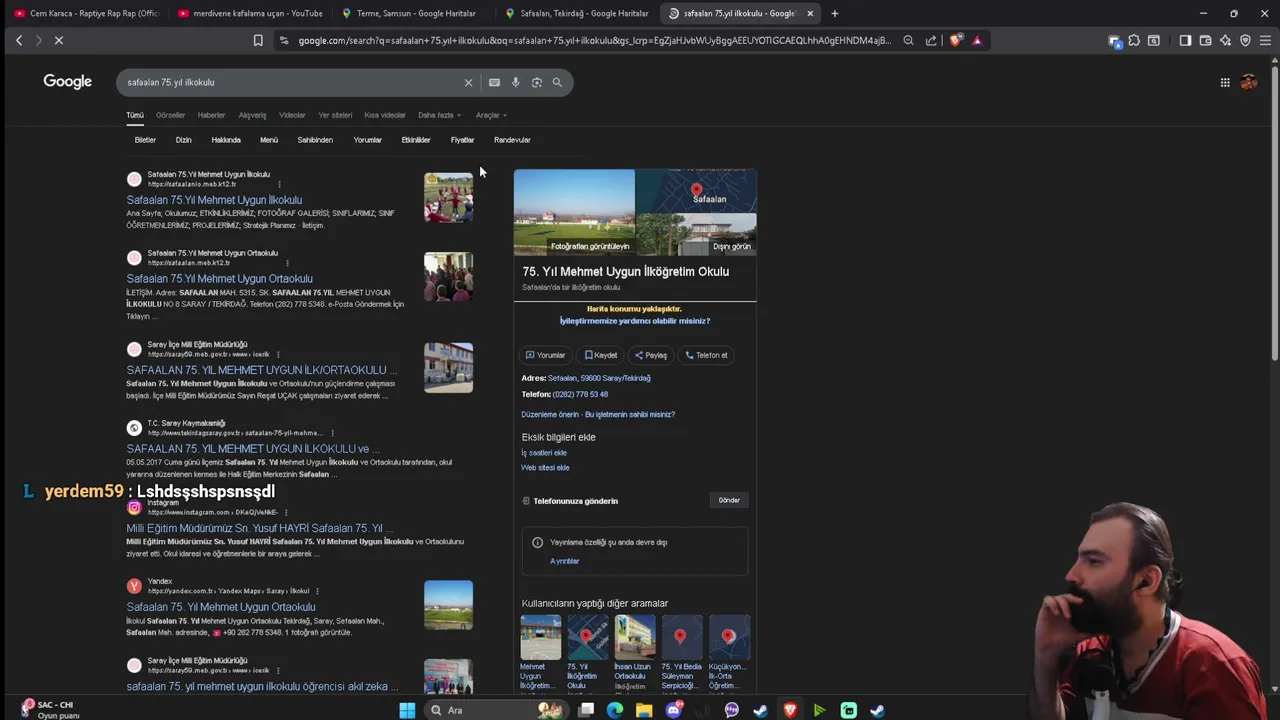Toggle the browser sidebar panel icon
Screen dimensions: 1280x720
[1185, 40]
